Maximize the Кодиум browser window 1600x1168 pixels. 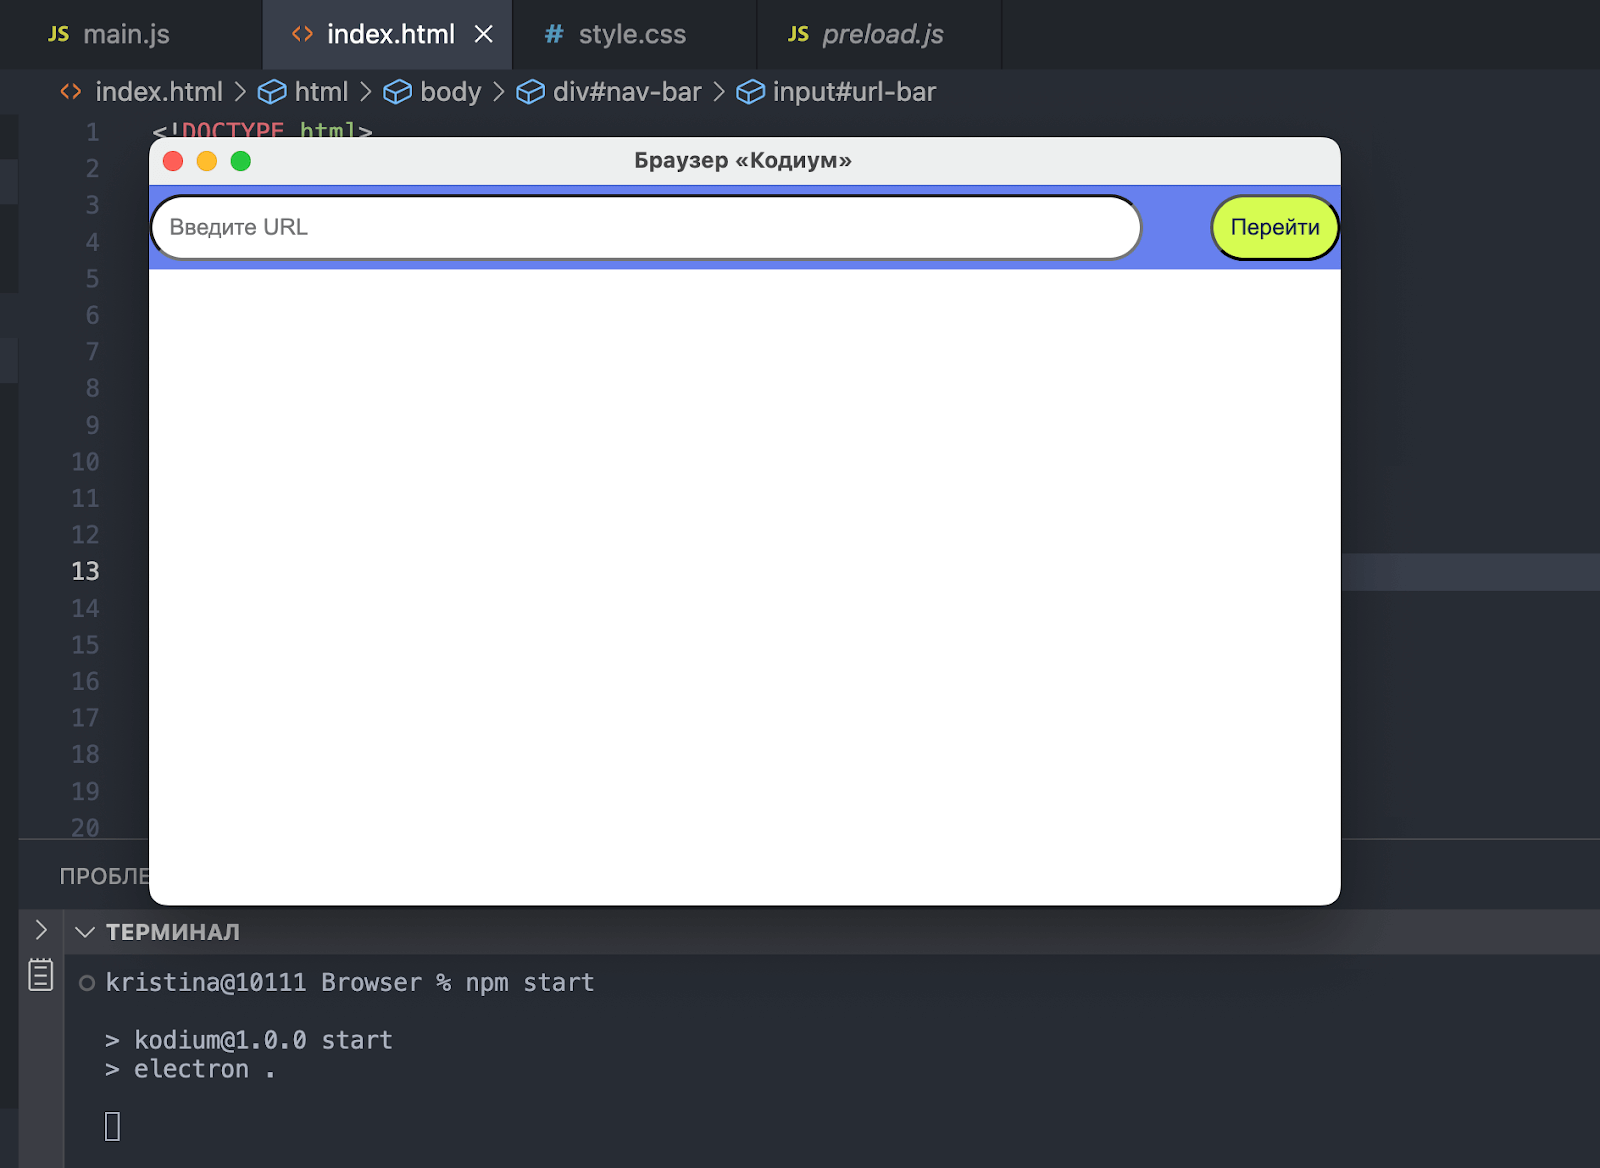pyautogui.click(x=241, y=161)
